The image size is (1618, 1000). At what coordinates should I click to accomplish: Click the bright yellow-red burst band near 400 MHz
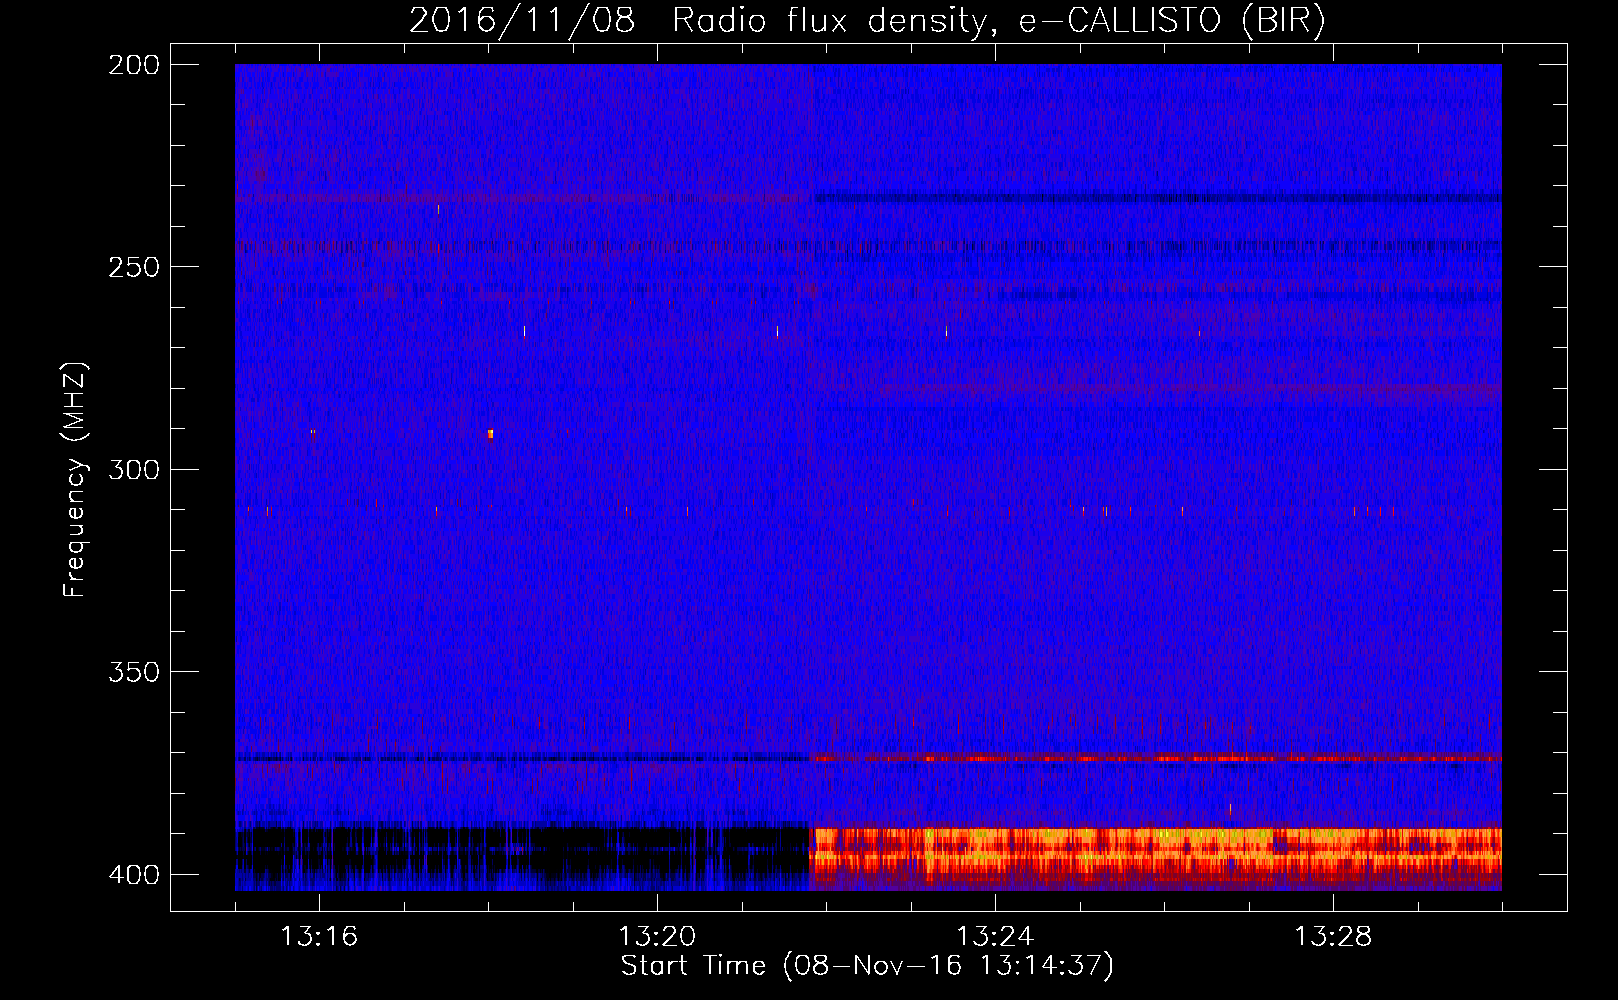click(x=1156, y=853)
